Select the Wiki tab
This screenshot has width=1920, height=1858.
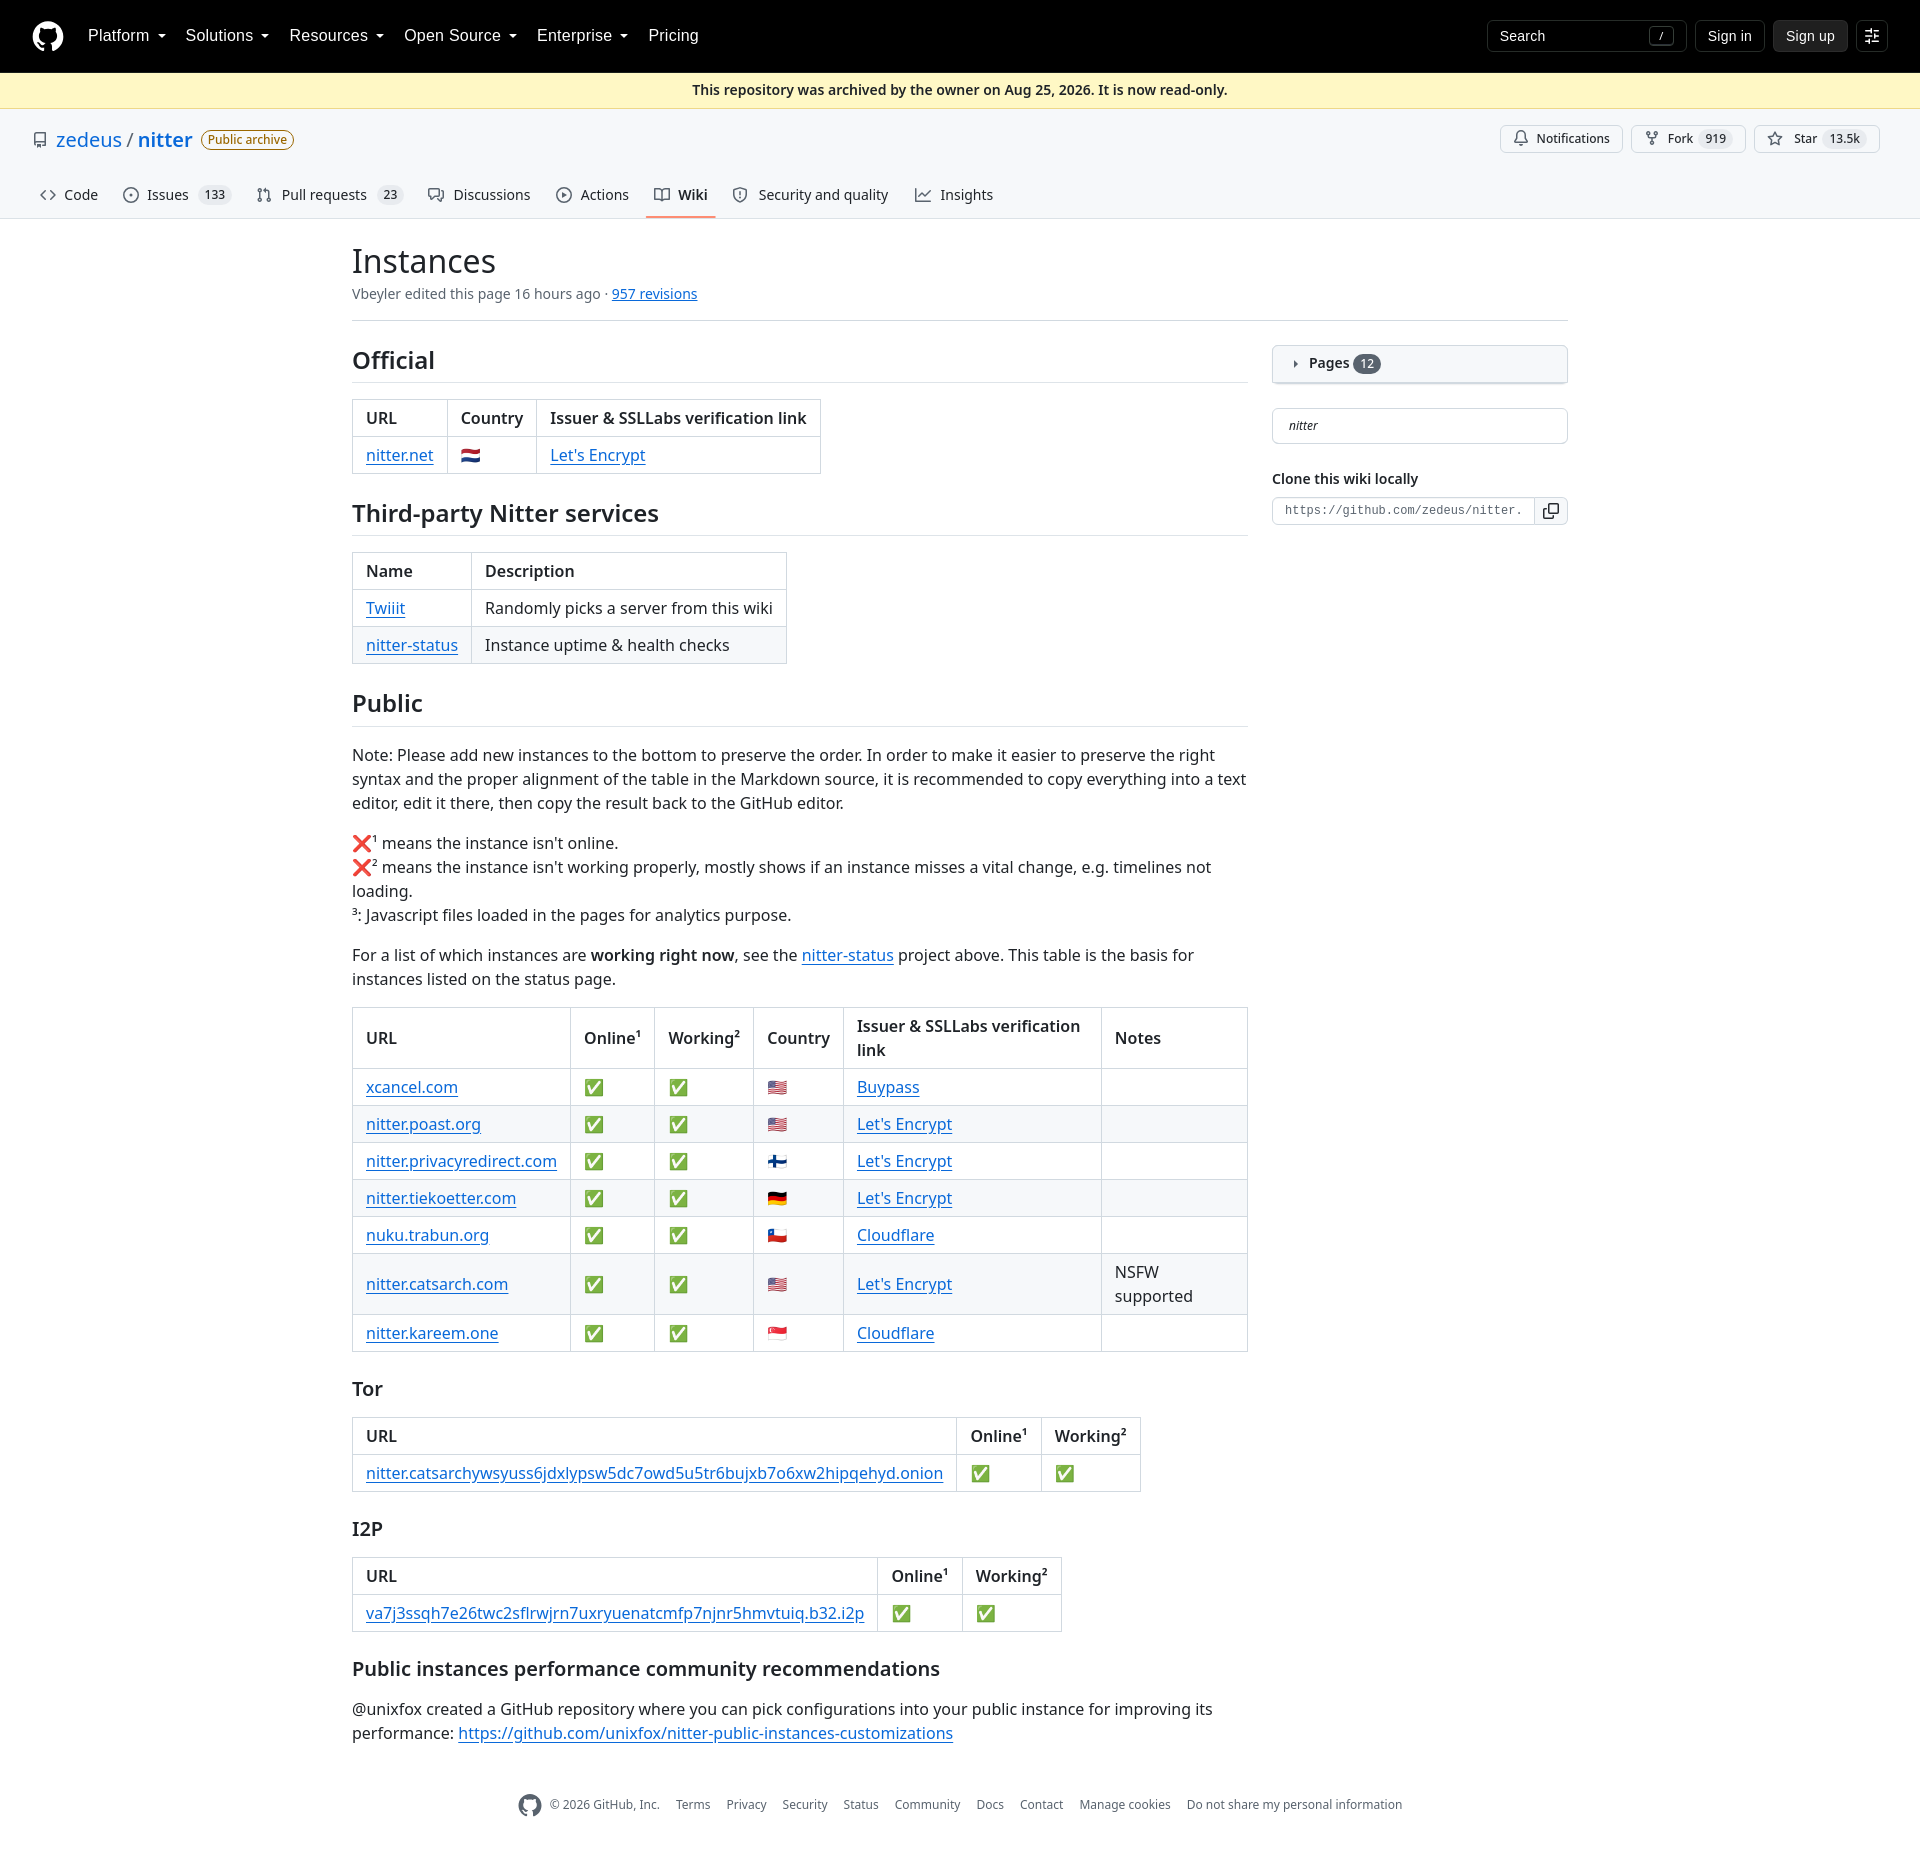coord(681,195)
